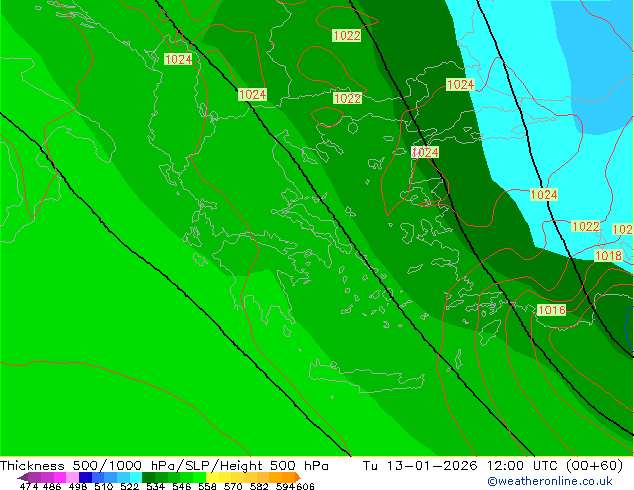Select the 1018 isobar label

[x=608, y=256]
